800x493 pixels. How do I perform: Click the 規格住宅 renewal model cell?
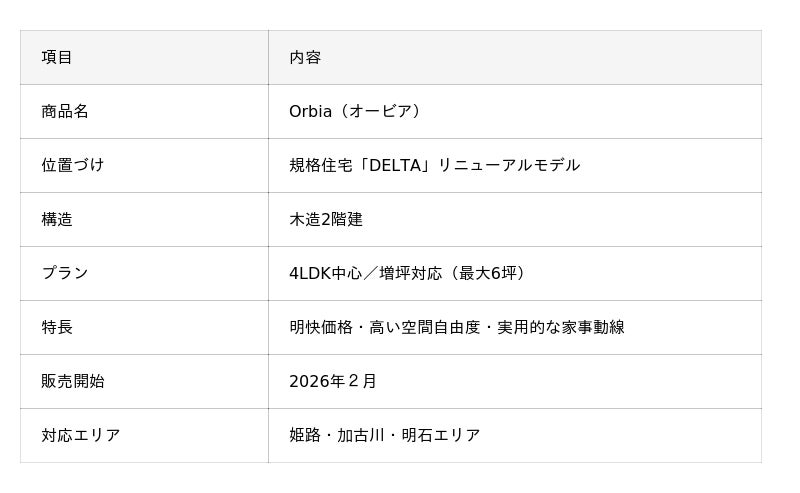pyautogui.click(x=434, y=165)
